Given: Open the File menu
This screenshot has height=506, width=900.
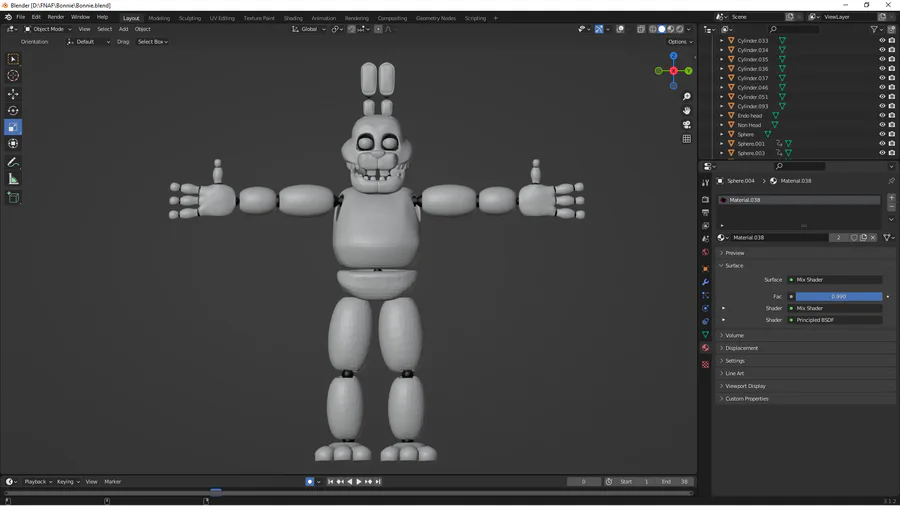Looking at the screenshot, I should 21,17.
